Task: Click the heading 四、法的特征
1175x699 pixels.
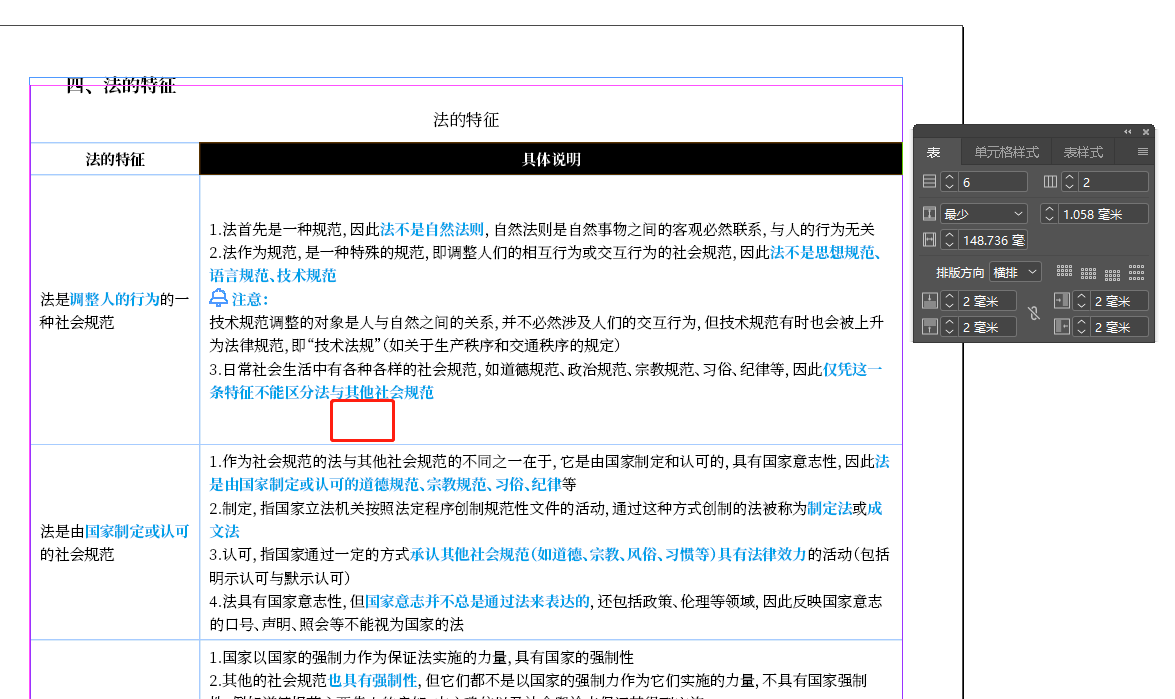Action: click(x=121, y=85)
